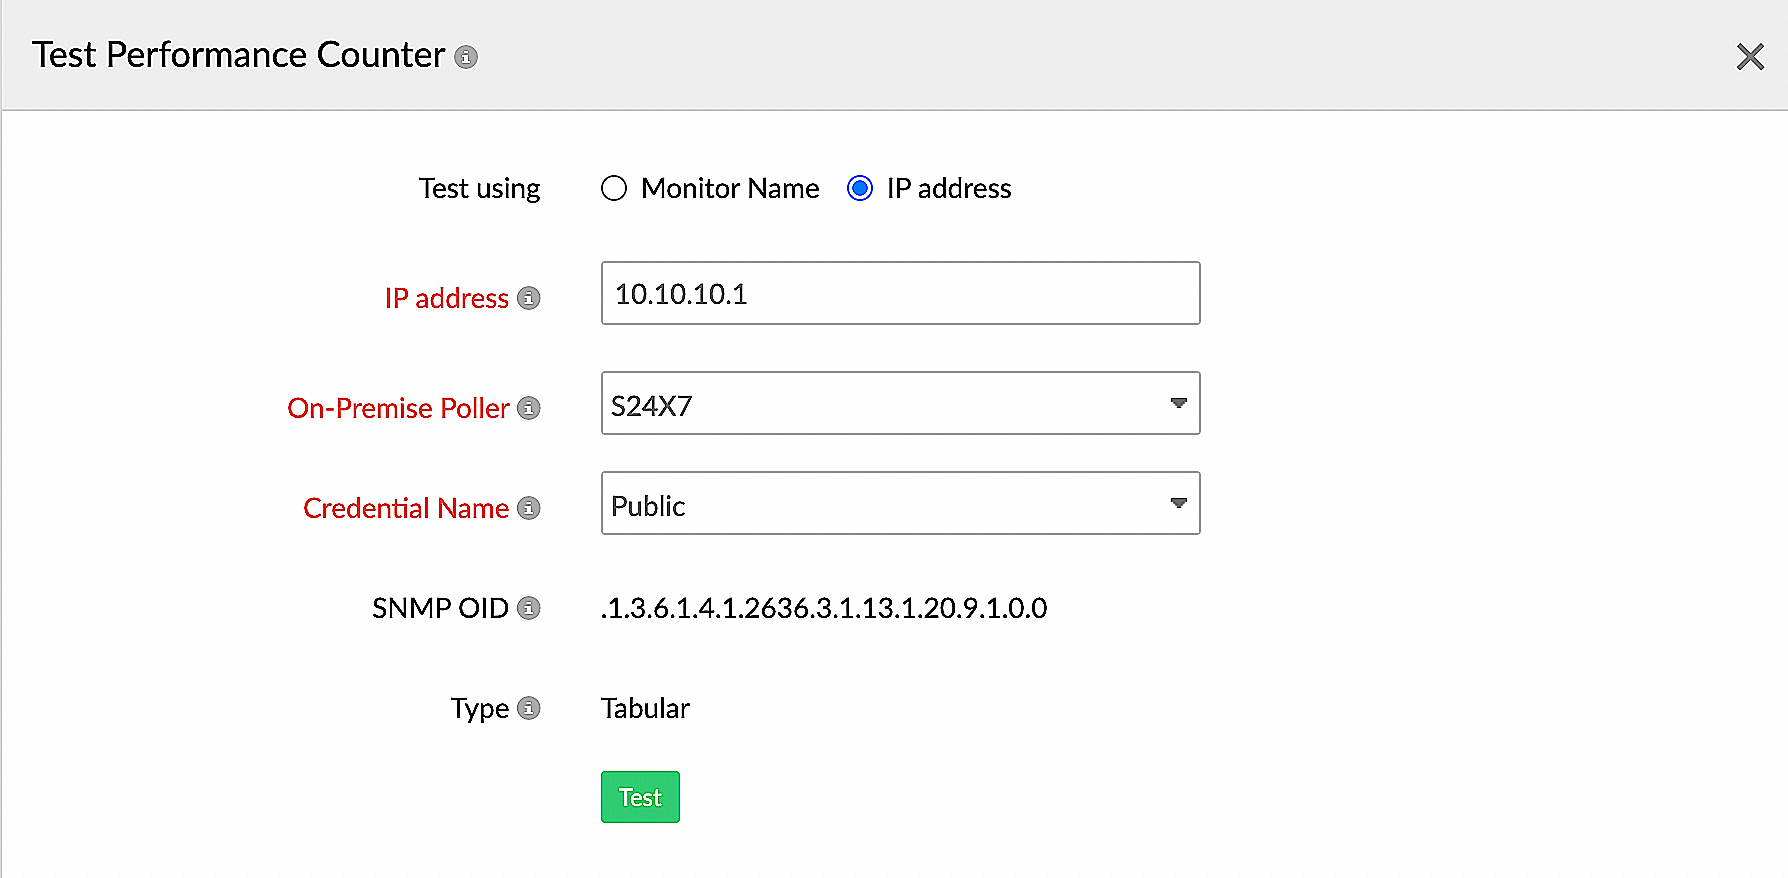Screen dimensions: 1788x878
Task: Click the On-Premise Poller info icon
Action: point(529,408)
